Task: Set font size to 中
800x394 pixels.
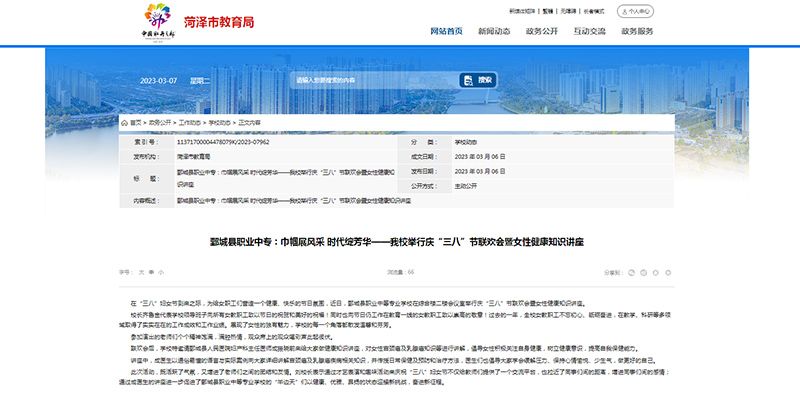Action: point(151,273)
